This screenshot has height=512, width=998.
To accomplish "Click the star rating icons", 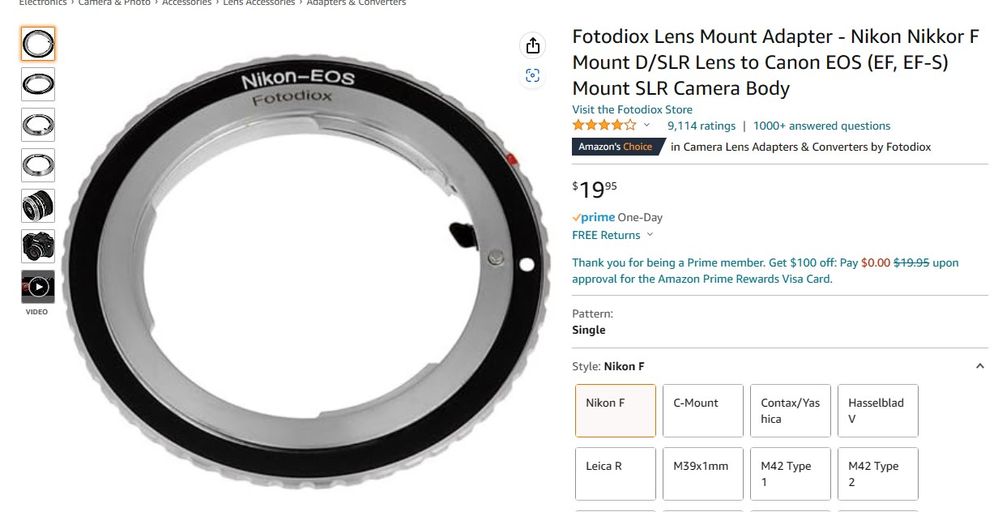I will 604,126.
